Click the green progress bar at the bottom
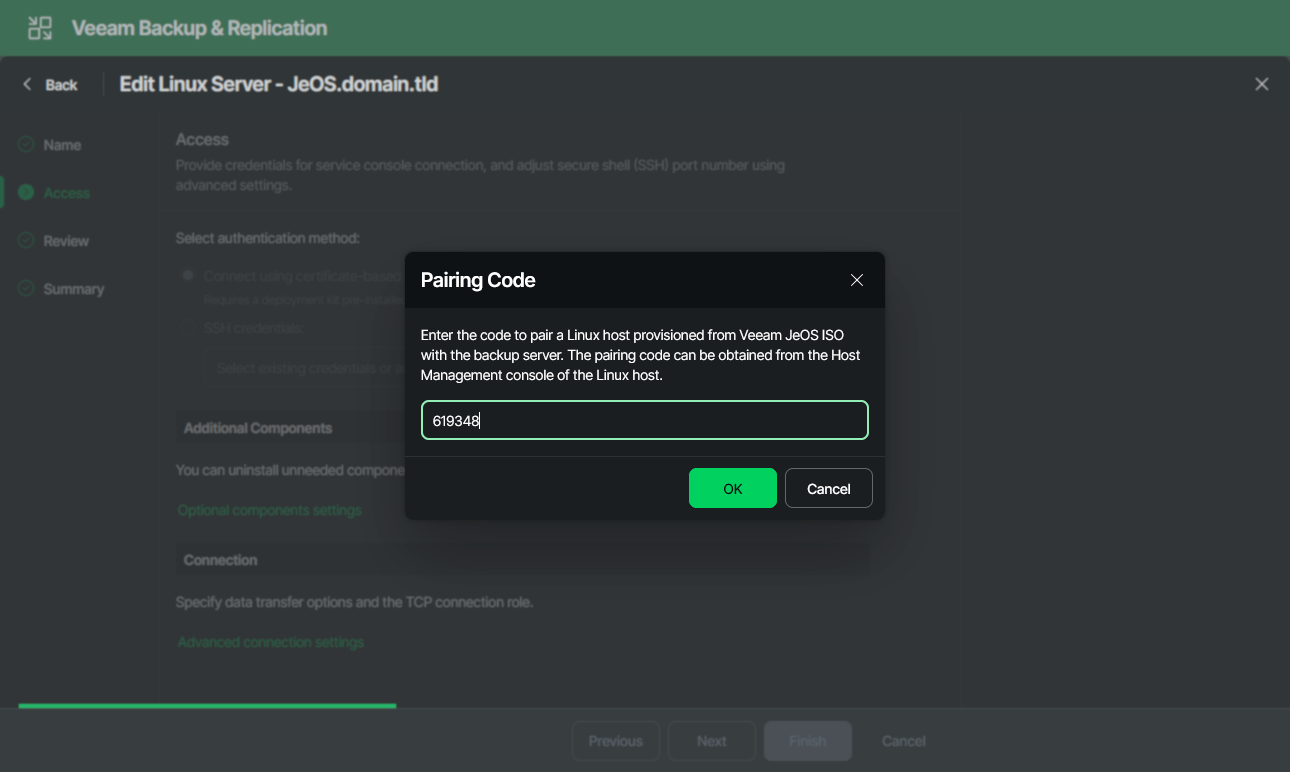Viewport: 1290px width, 772px height. 207,706
